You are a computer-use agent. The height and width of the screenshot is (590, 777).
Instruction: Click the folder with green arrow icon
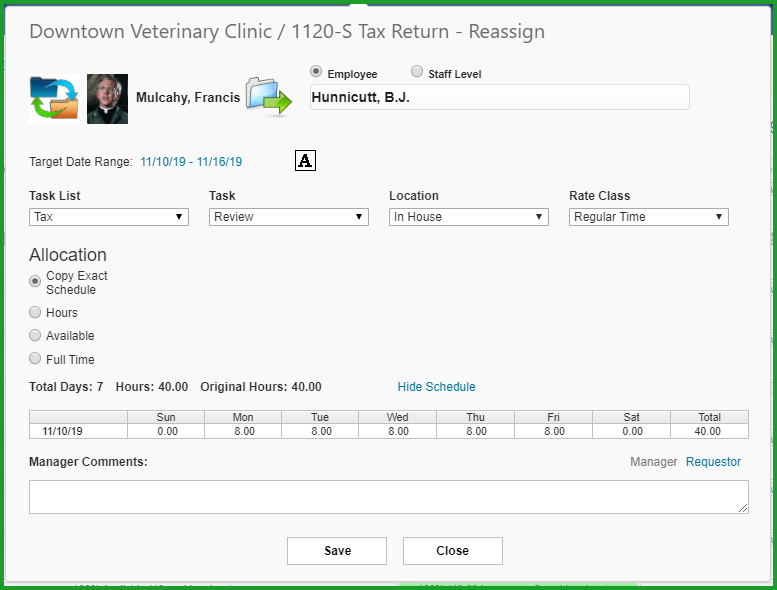(x=269, y=96)
